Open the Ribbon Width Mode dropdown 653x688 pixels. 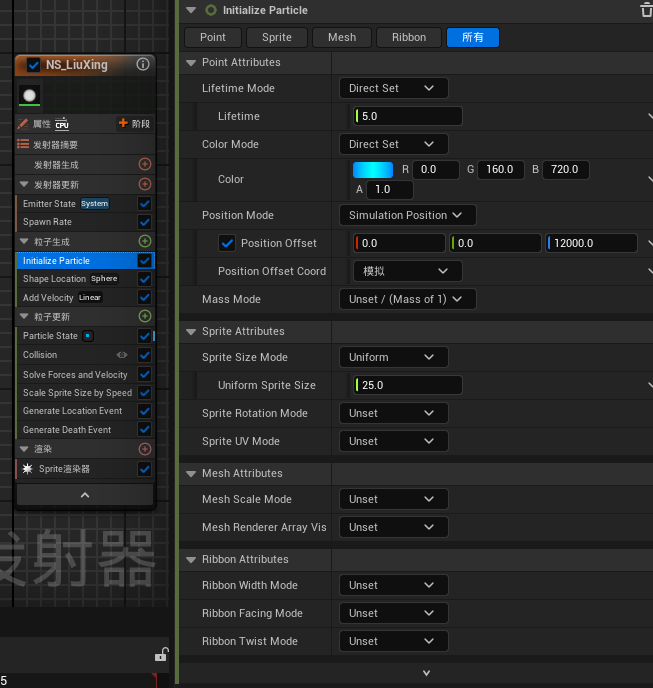[394, 585]
